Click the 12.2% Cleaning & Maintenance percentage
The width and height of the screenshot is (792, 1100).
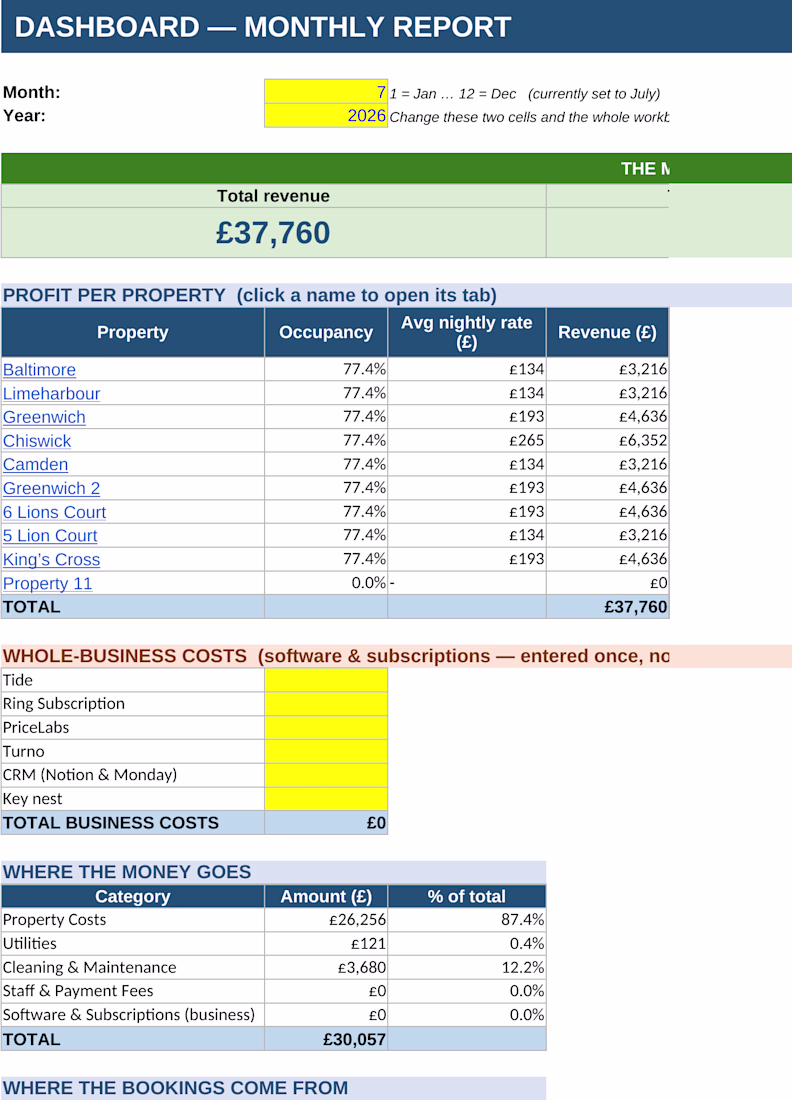tap(467, 967)
